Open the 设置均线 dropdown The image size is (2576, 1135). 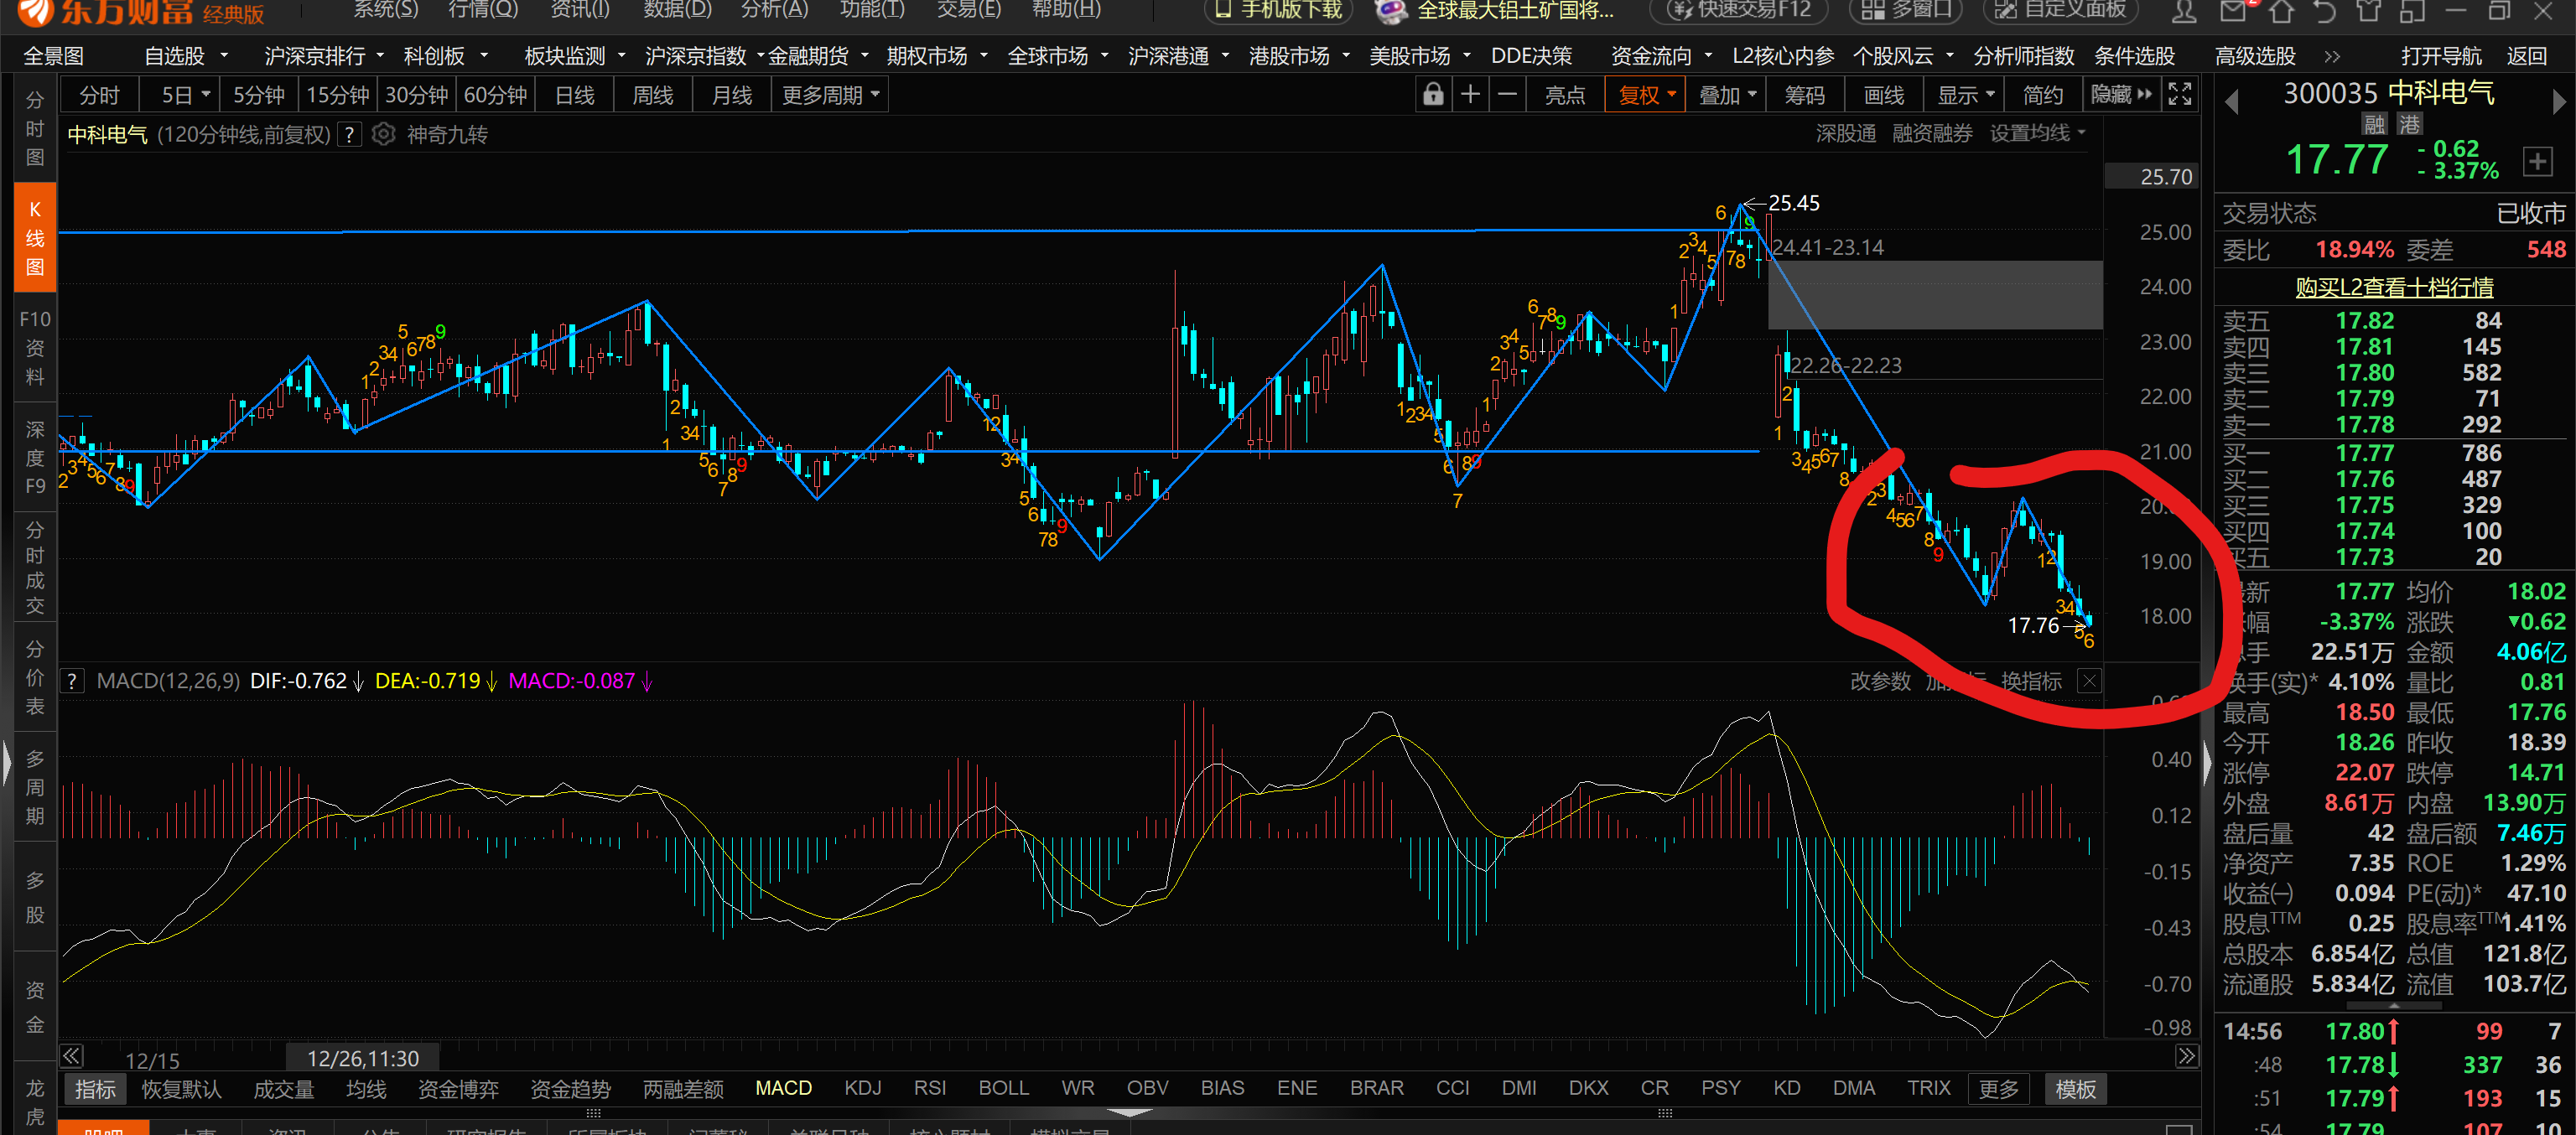pos(2037,134)
